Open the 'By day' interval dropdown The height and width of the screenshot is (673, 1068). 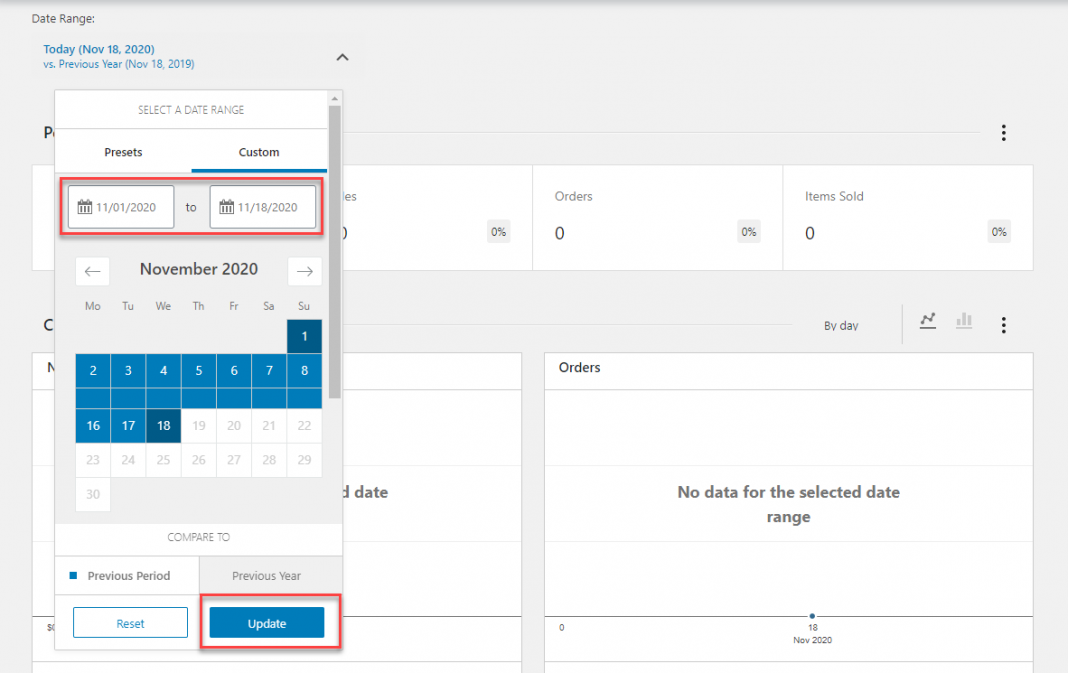coord(841,325)
